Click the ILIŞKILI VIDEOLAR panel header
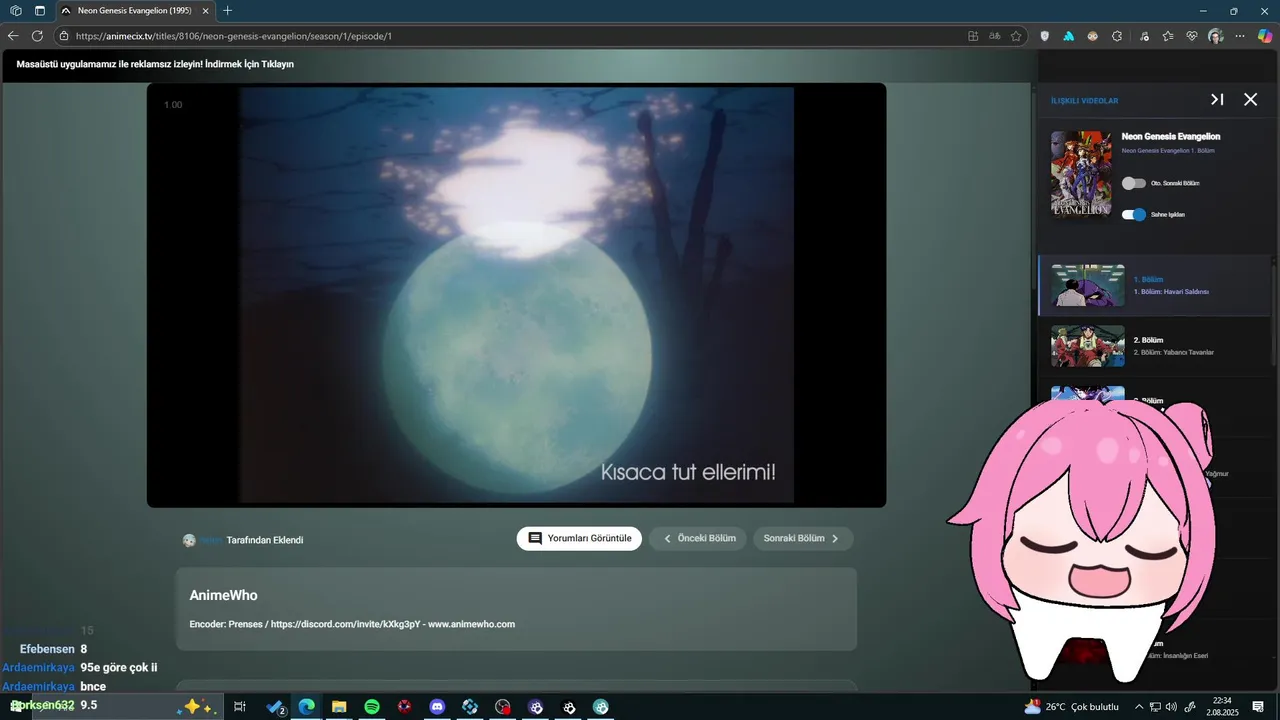The image size is (1280, 720). tap(1084, 101)
